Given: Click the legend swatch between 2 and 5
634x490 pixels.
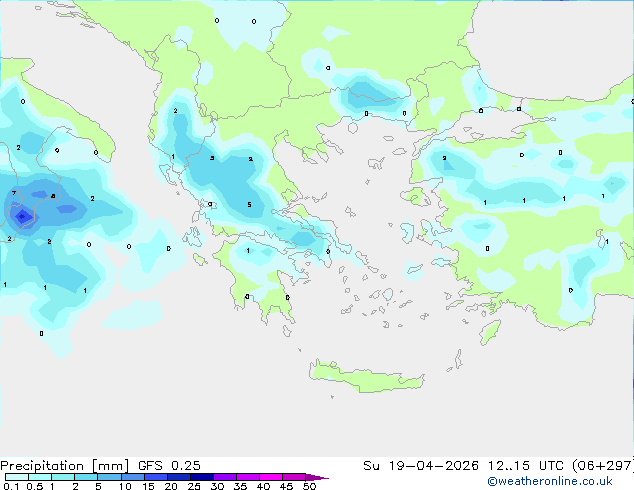Looking at the screenshot, I should (x=86, y=477).
